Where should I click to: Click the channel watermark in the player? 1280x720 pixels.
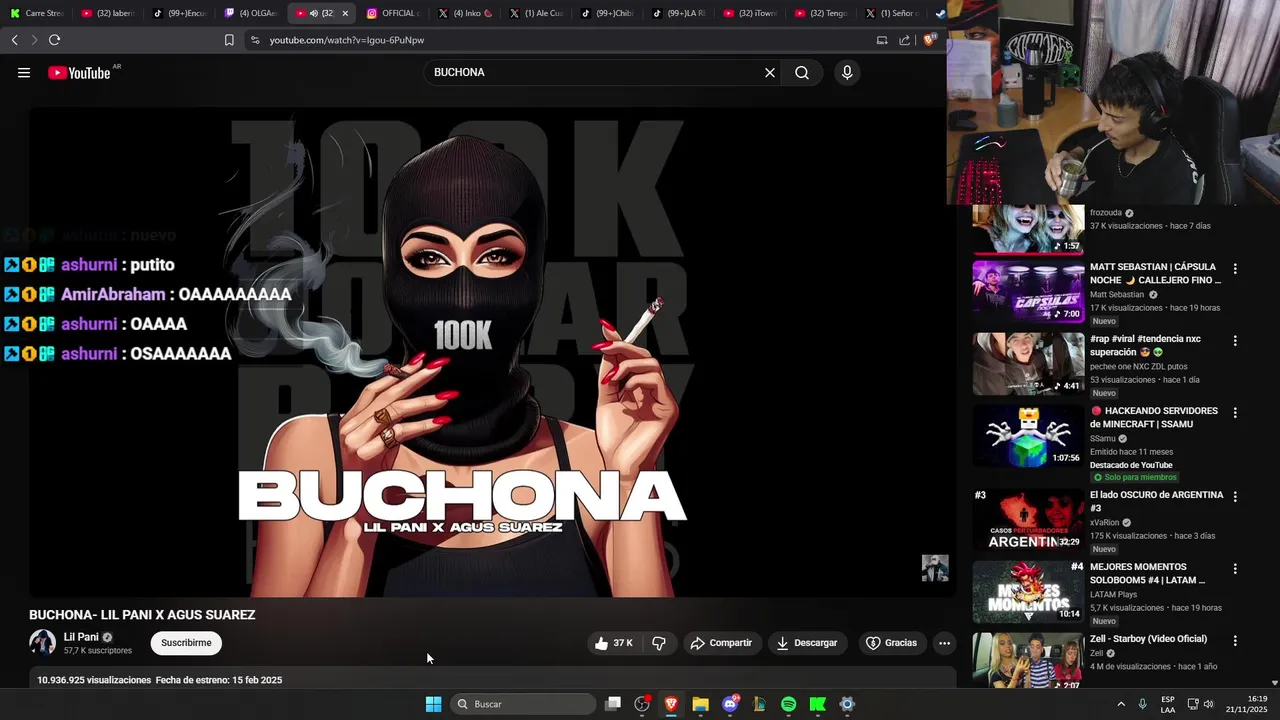935,568
